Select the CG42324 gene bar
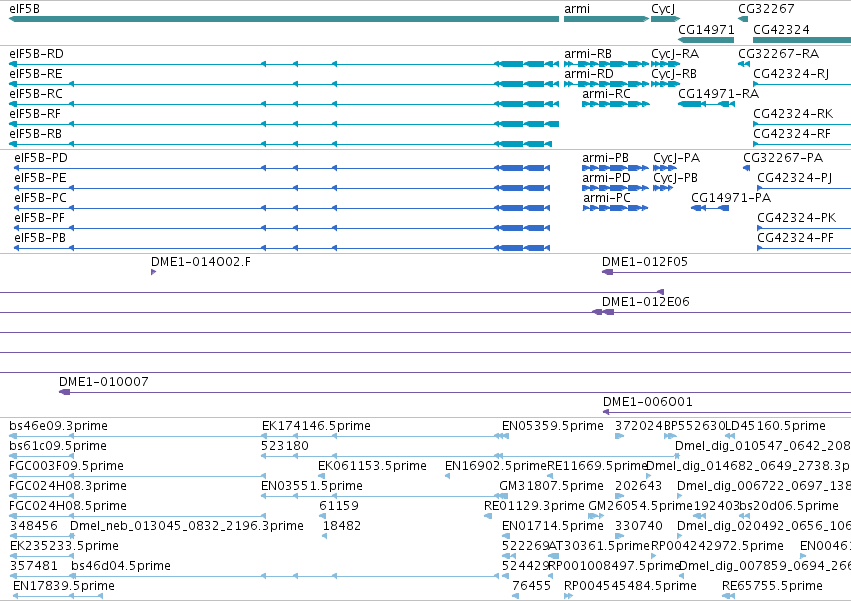 802,40
